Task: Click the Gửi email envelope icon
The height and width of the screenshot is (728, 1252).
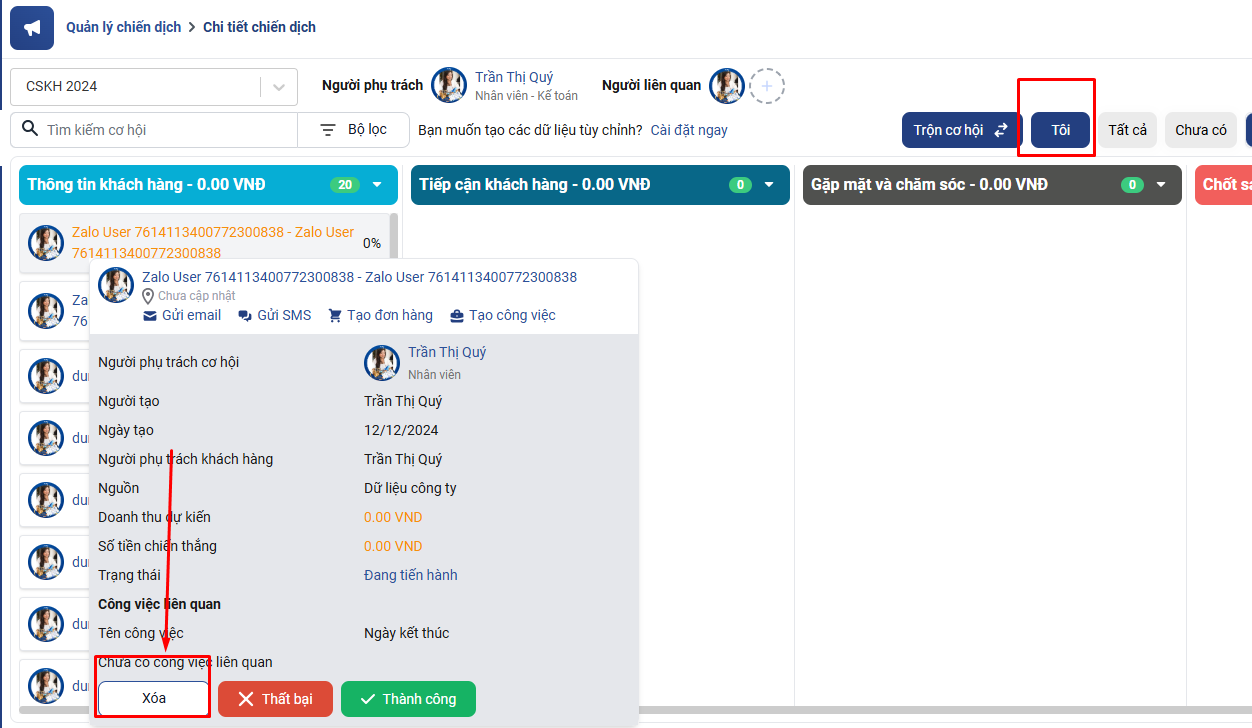Action: pos(150,315)
